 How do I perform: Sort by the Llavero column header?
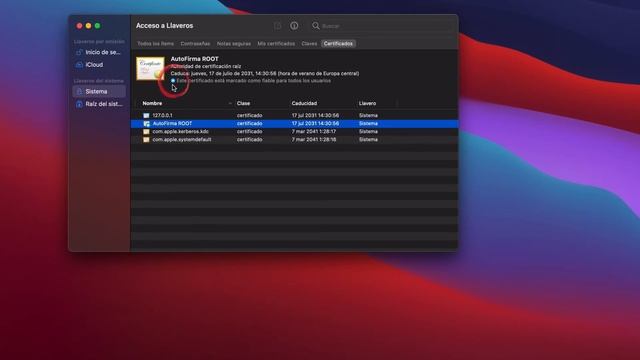point(367,103)
